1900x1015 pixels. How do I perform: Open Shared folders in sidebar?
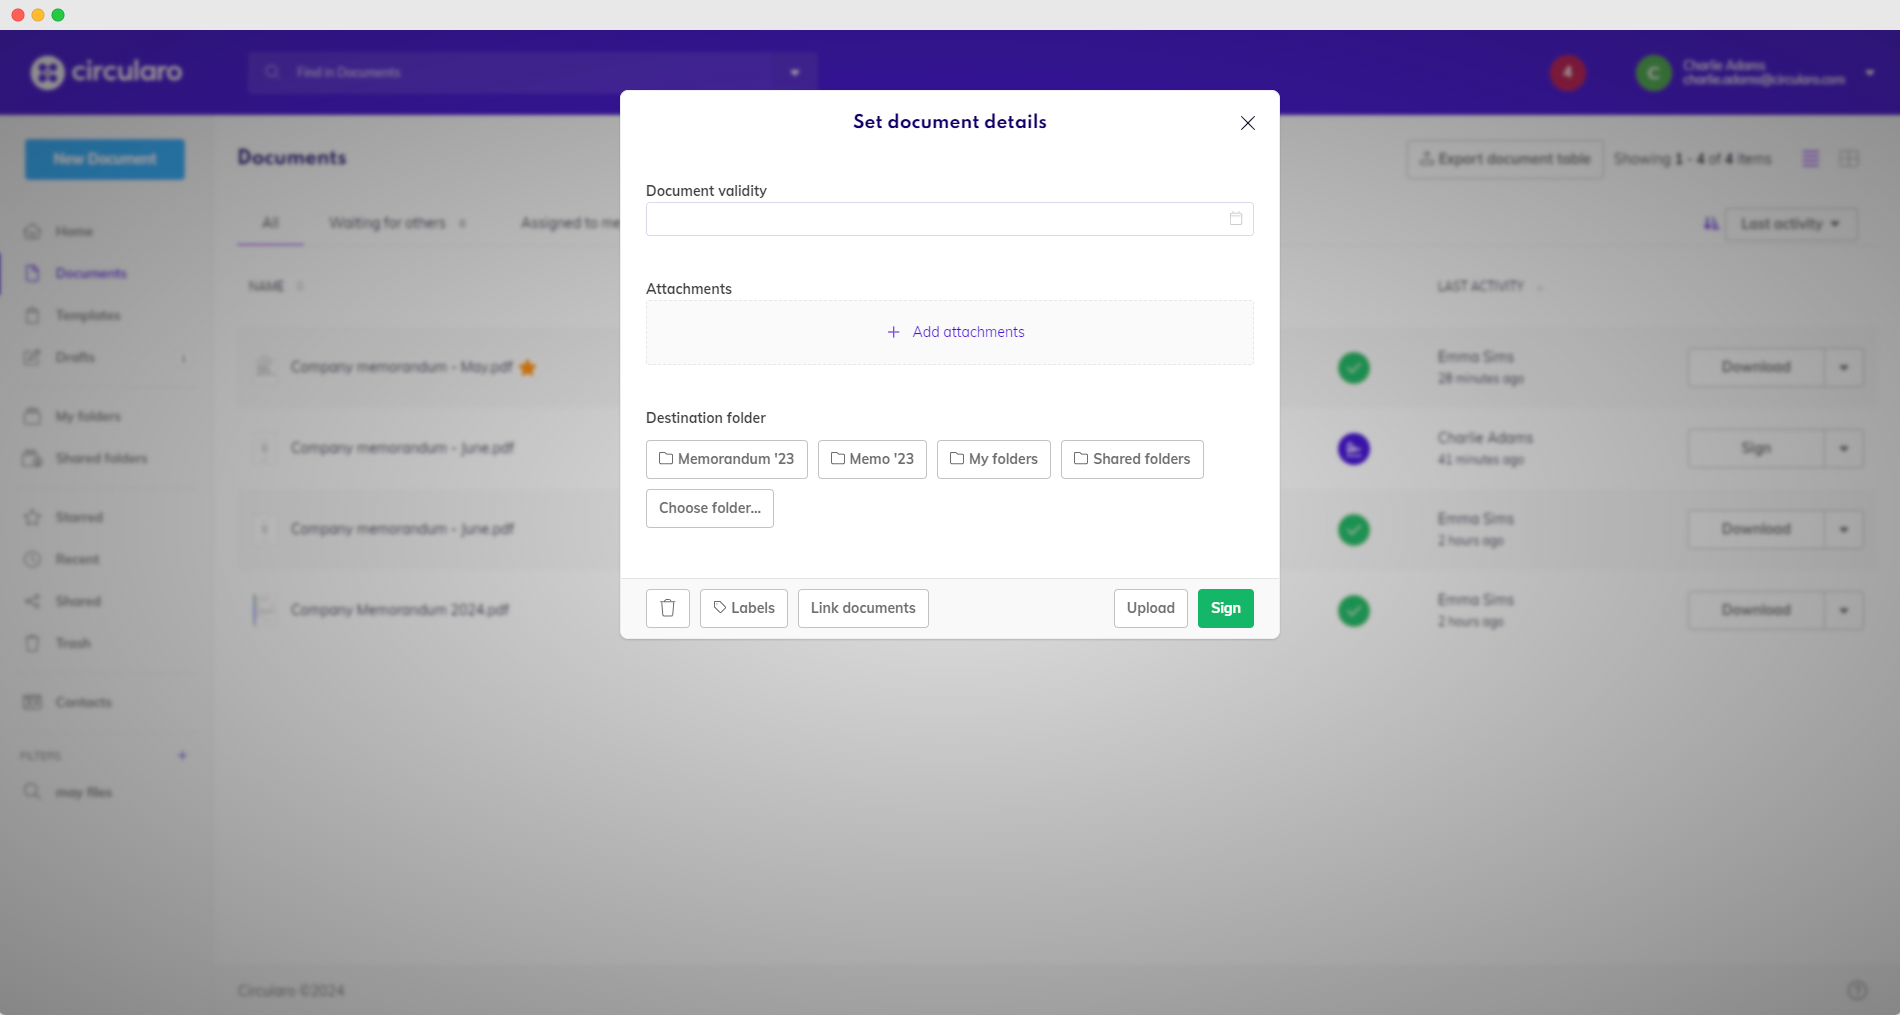coord(101,458)
